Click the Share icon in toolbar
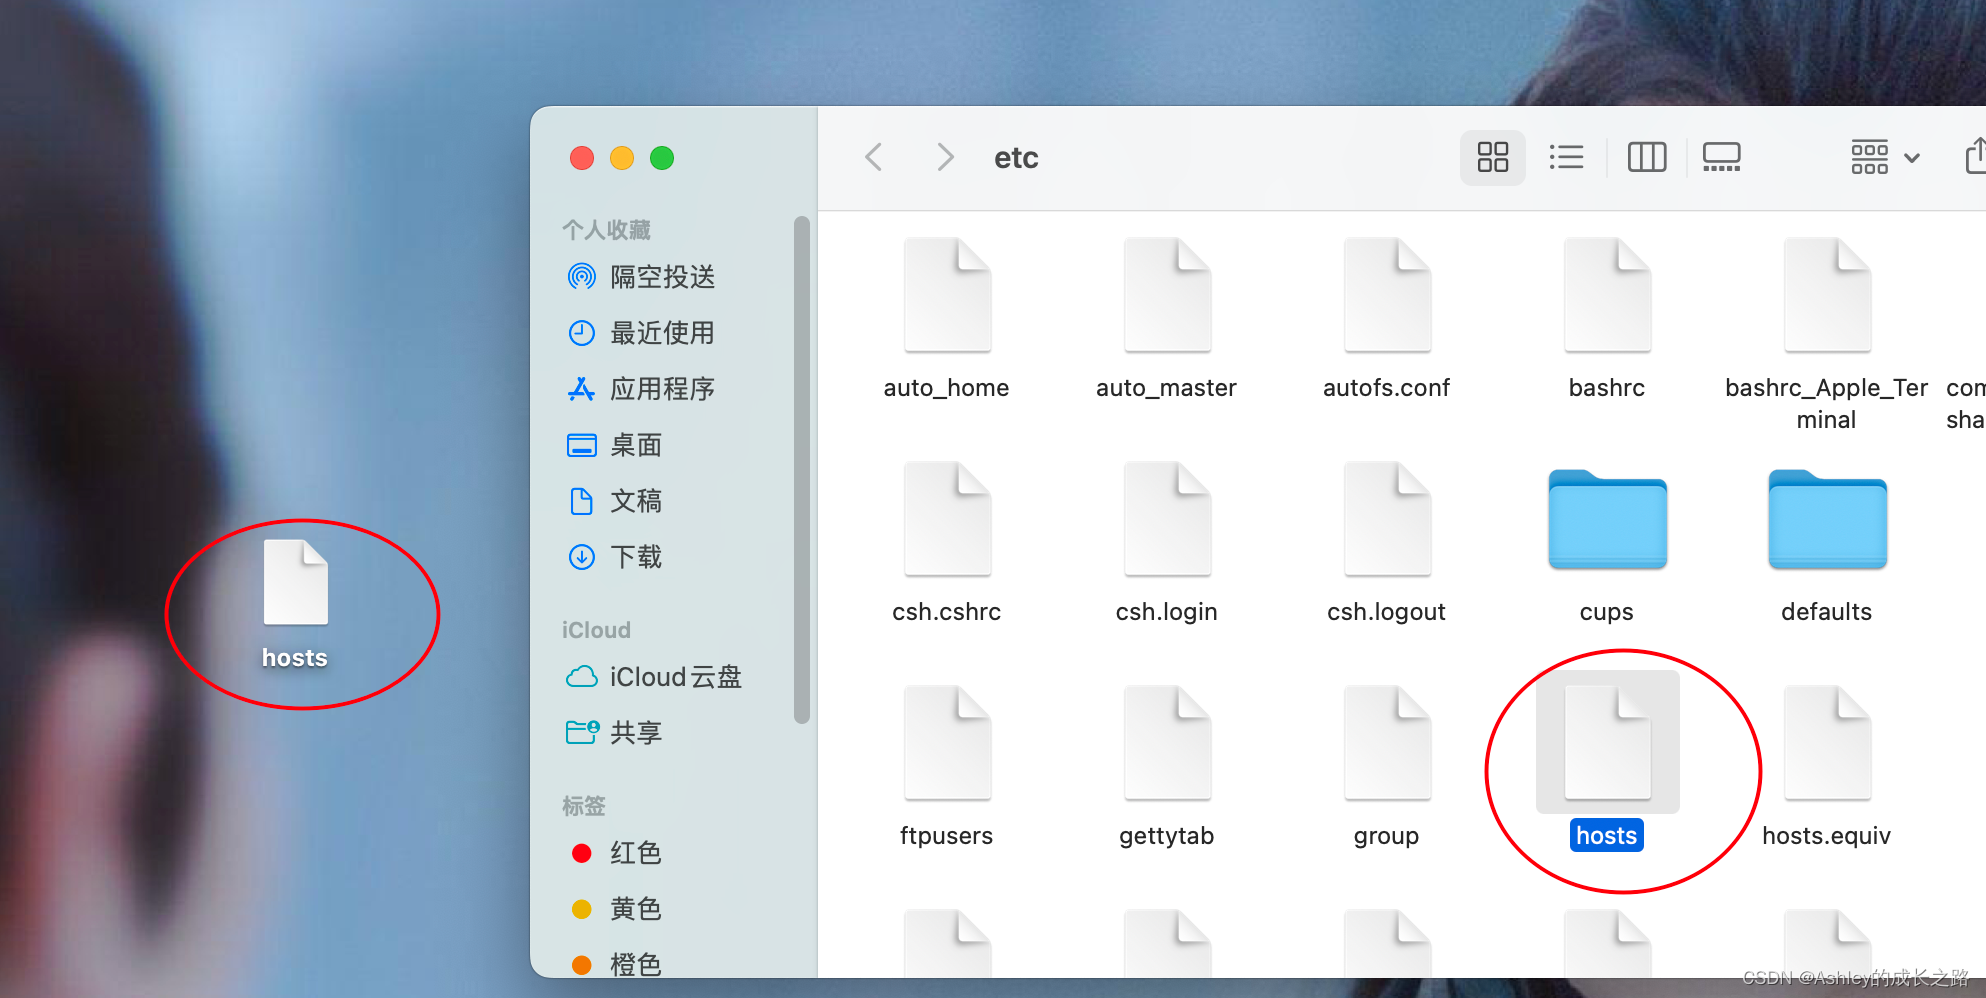Image resolution: width=1986 pixels, height=998 pixels. (1975, 157)
